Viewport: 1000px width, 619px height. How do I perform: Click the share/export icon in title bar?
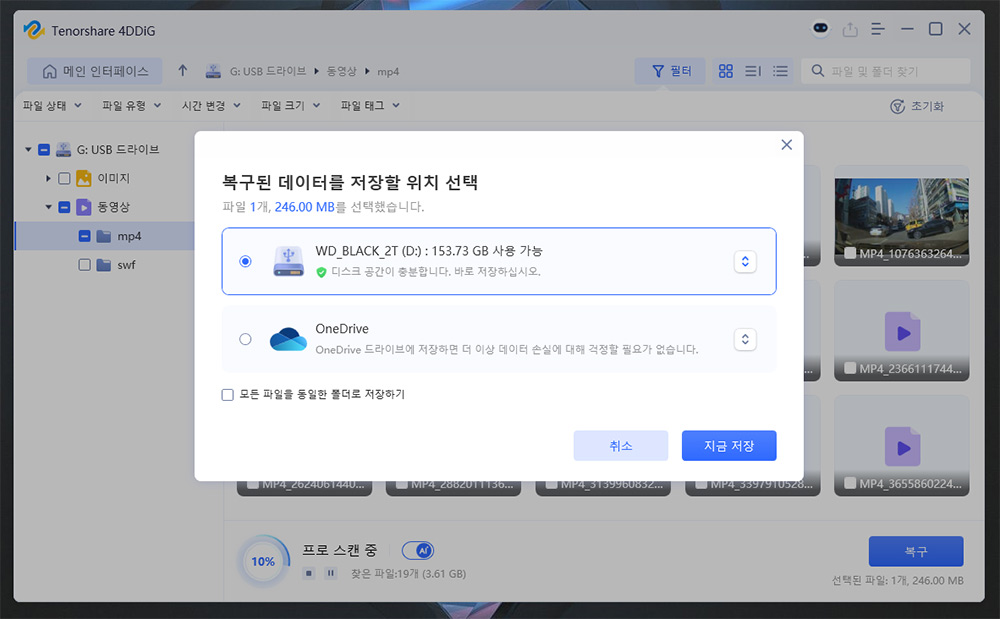pyautogui.click(x=850, y=29)
